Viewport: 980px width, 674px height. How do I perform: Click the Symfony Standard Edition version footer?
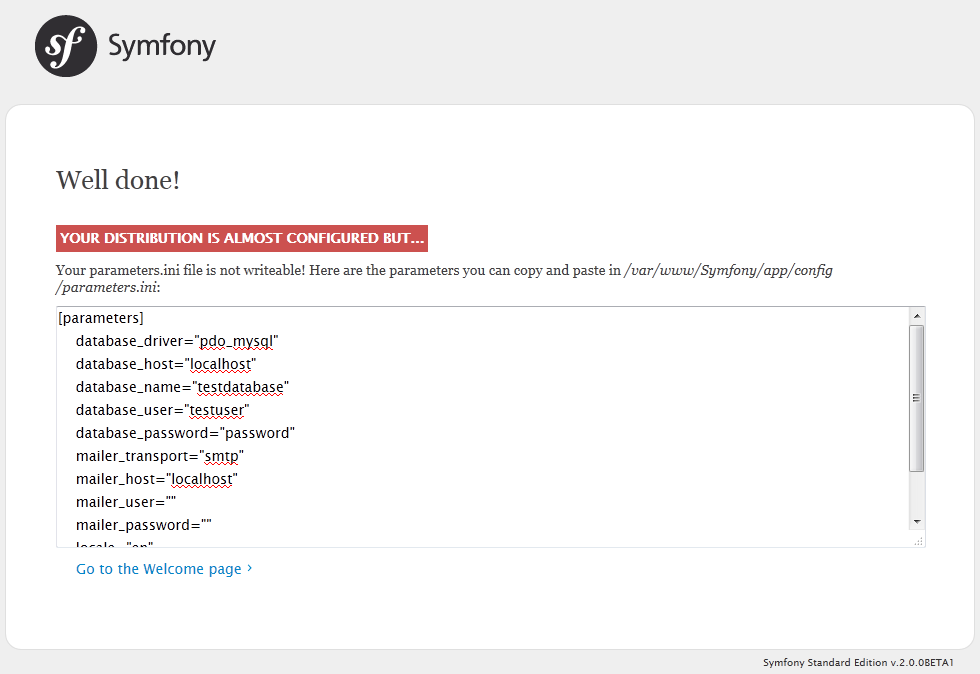pyautogui.click(x=858, y=663)
